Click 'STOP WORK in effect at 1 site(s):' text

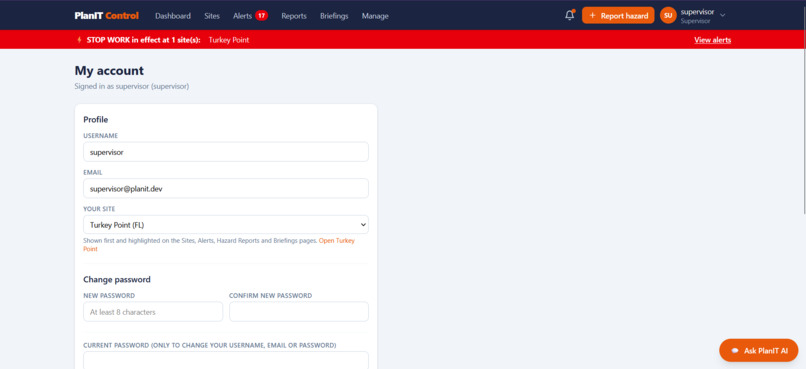coord(143,40)
